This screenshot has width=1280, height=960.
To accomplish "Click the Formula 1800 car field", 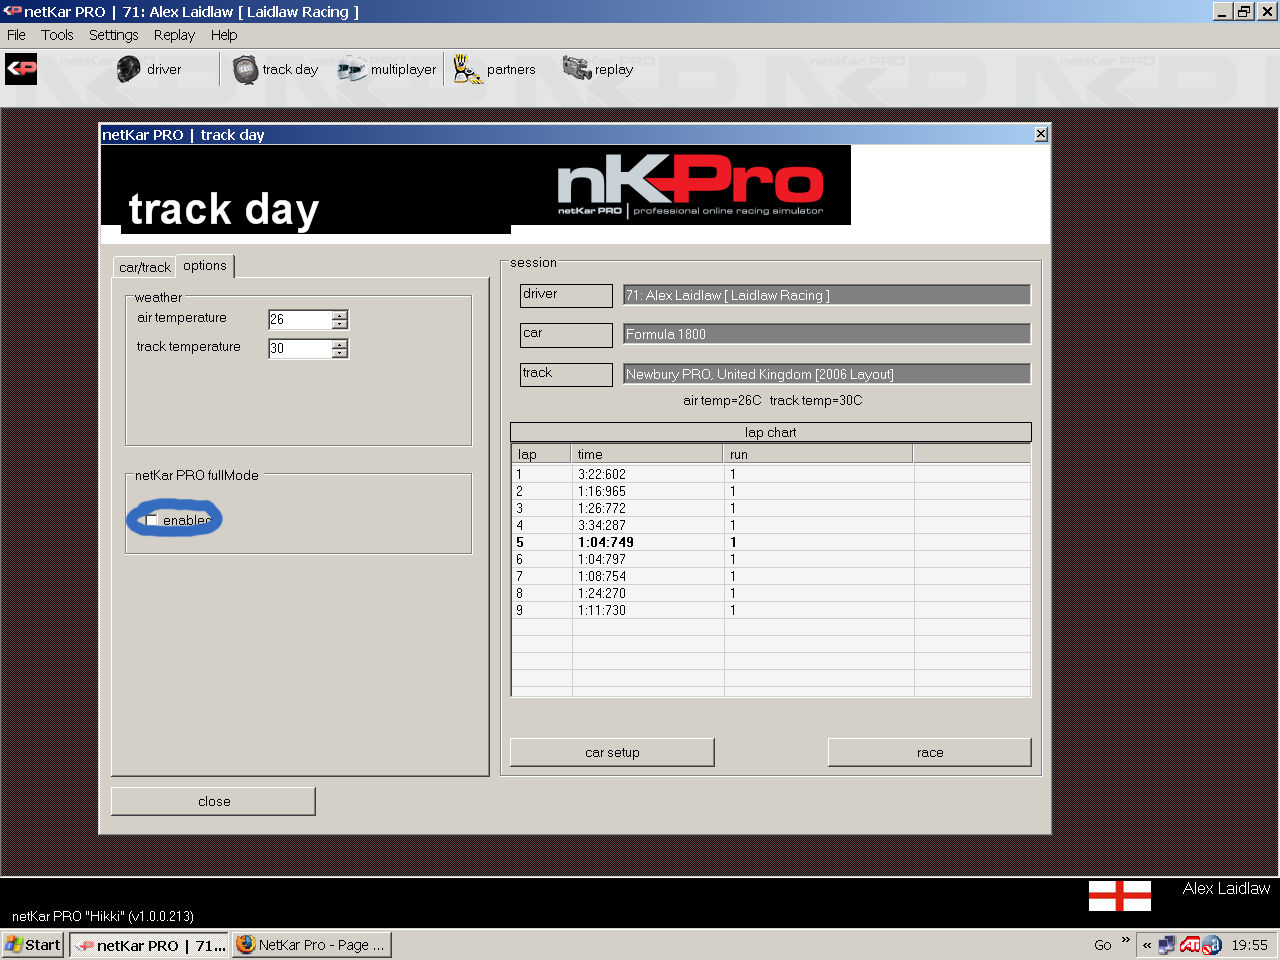I will [827, 334].
